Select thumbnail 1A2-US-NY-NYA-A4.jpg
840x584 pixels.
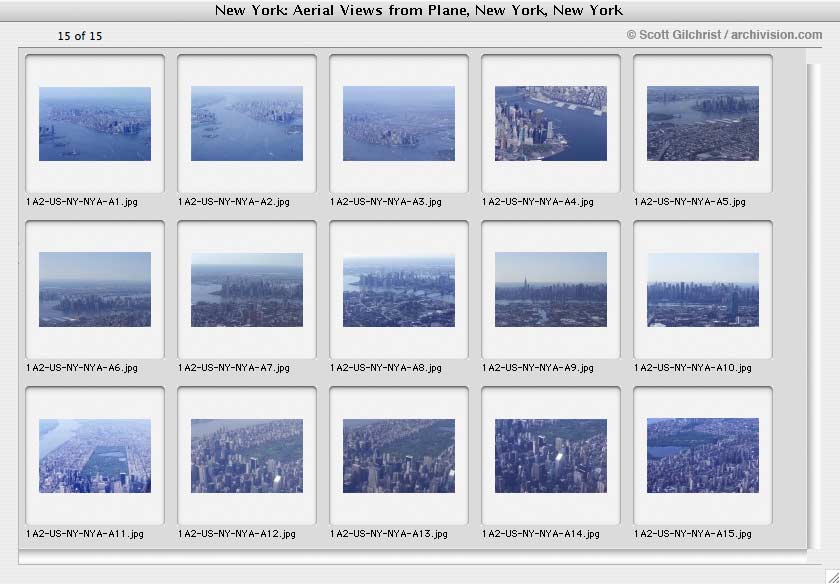tap(551, 124)
